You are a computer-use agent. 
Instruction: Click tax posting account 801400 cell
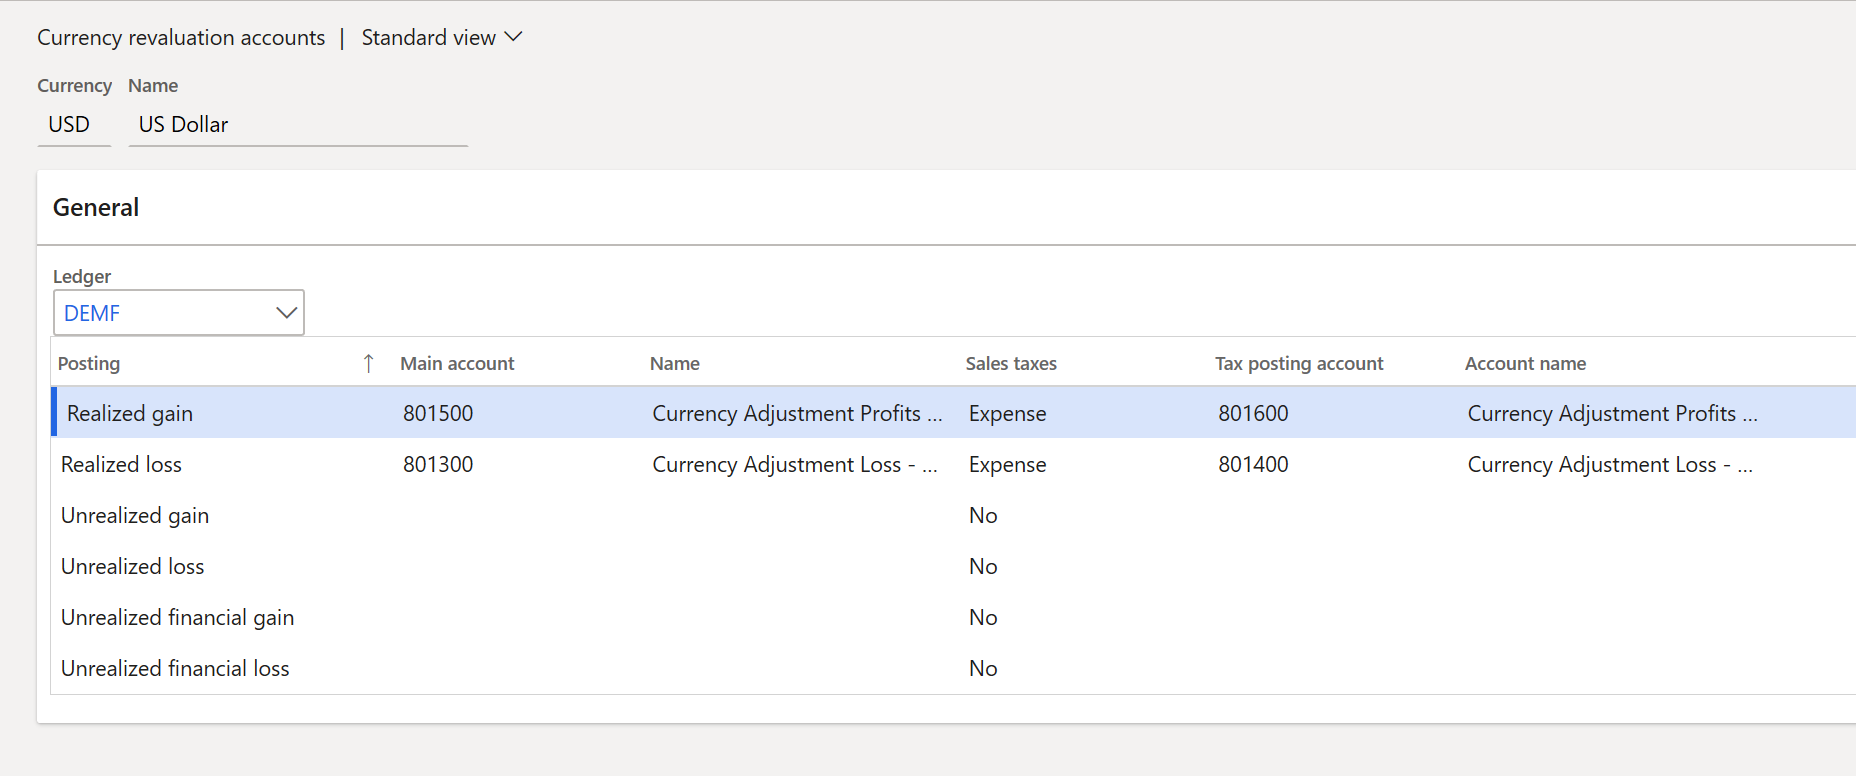pyautogui.click(x=1253, y=465)
